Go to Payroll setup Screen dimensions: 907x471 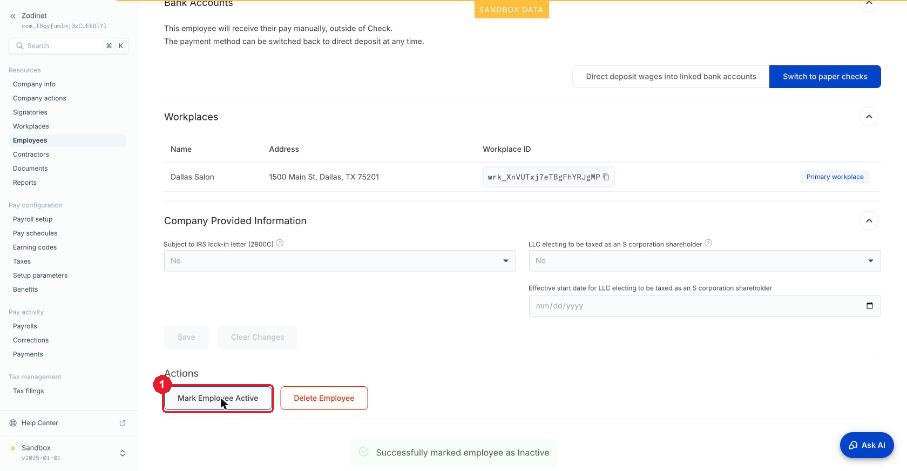click(x=32, y=219)
